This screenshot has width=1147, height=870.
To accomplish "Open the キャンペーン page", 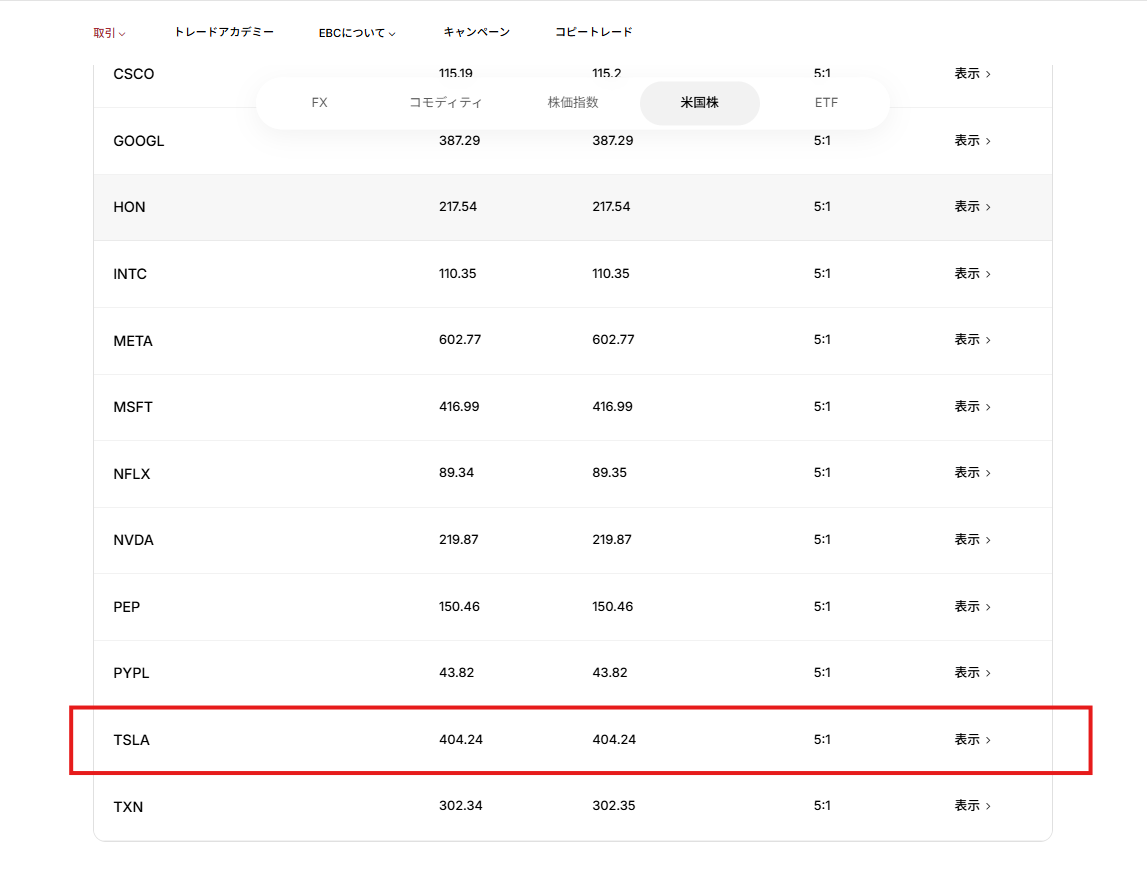I will point(476,32).
